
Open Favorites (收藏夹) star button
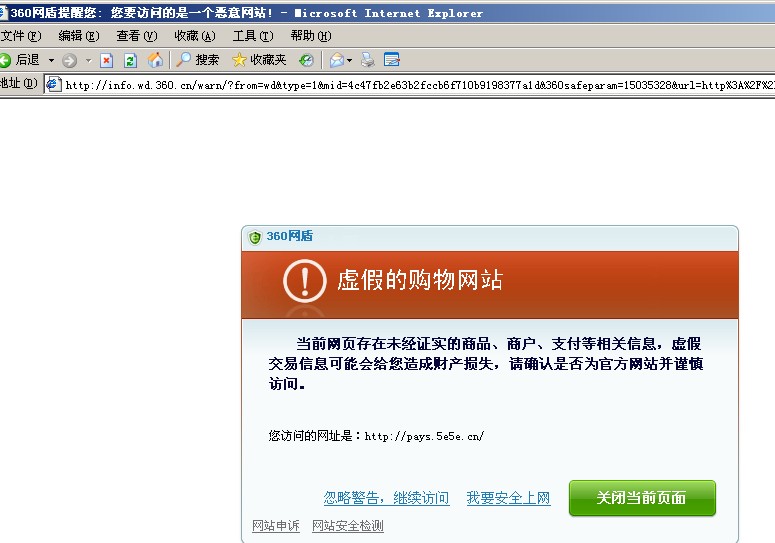pos(259,60)
